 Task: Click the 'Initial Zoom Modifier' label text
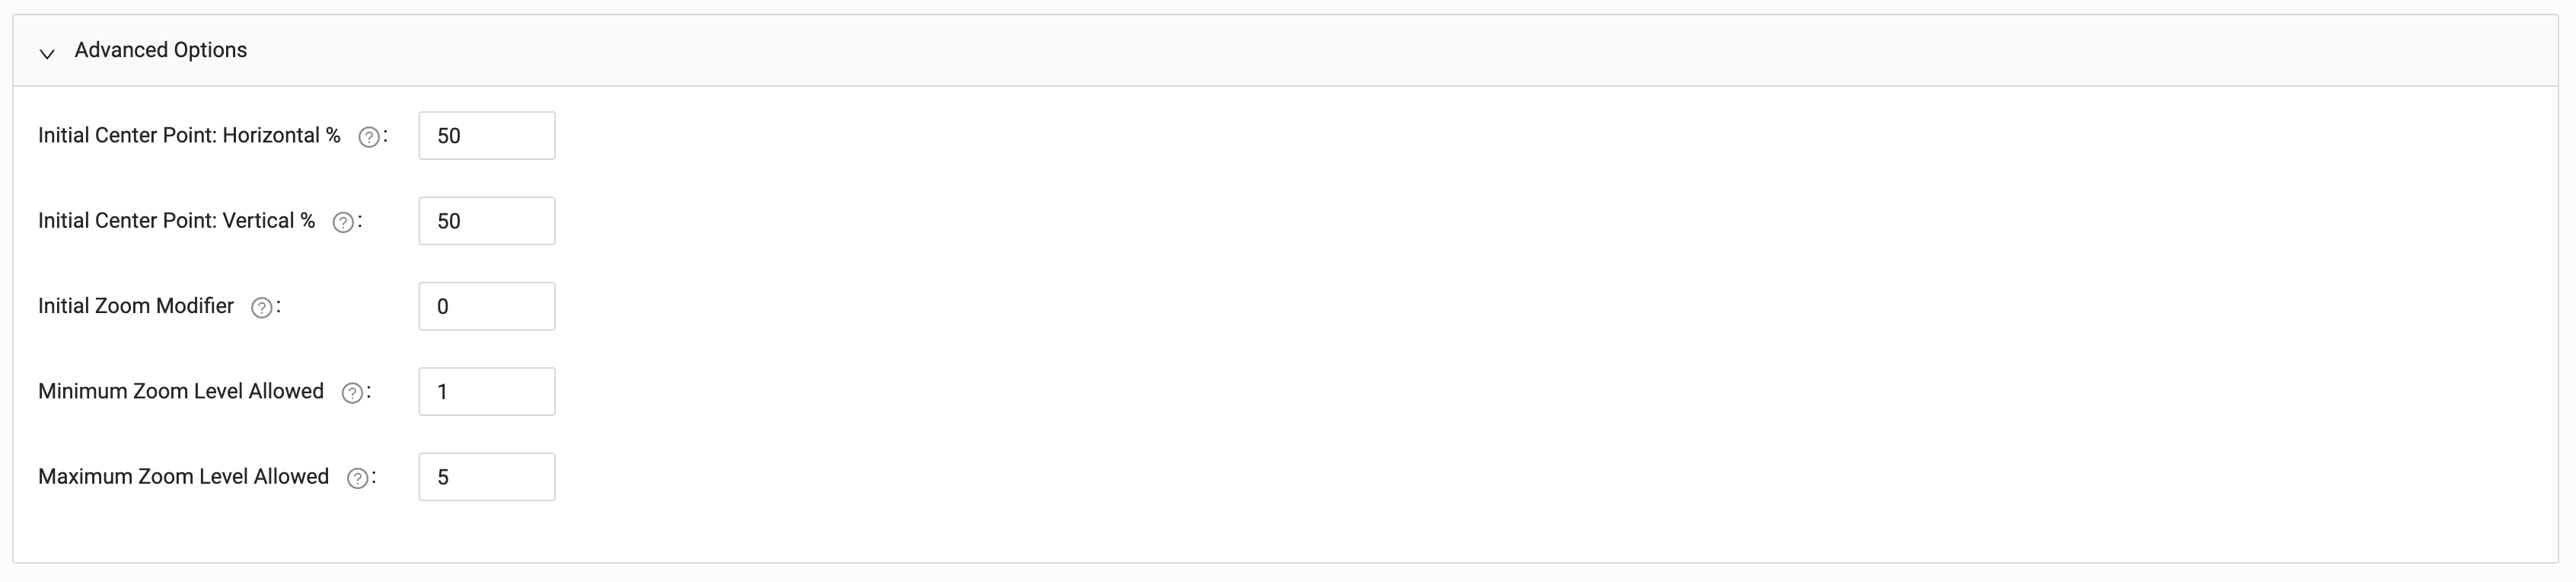136,306
